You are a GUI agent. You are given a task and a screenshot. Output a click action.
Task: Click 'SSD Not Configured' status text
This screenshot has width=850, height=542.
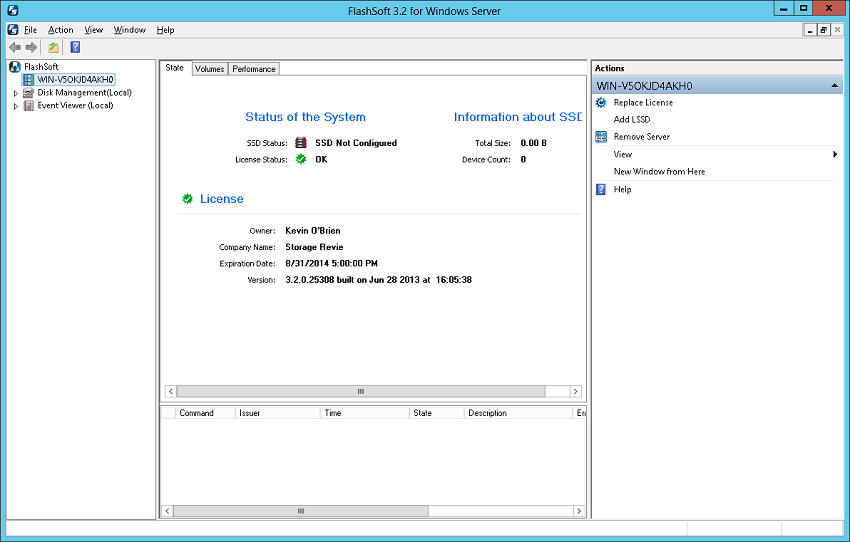point(356,143)
